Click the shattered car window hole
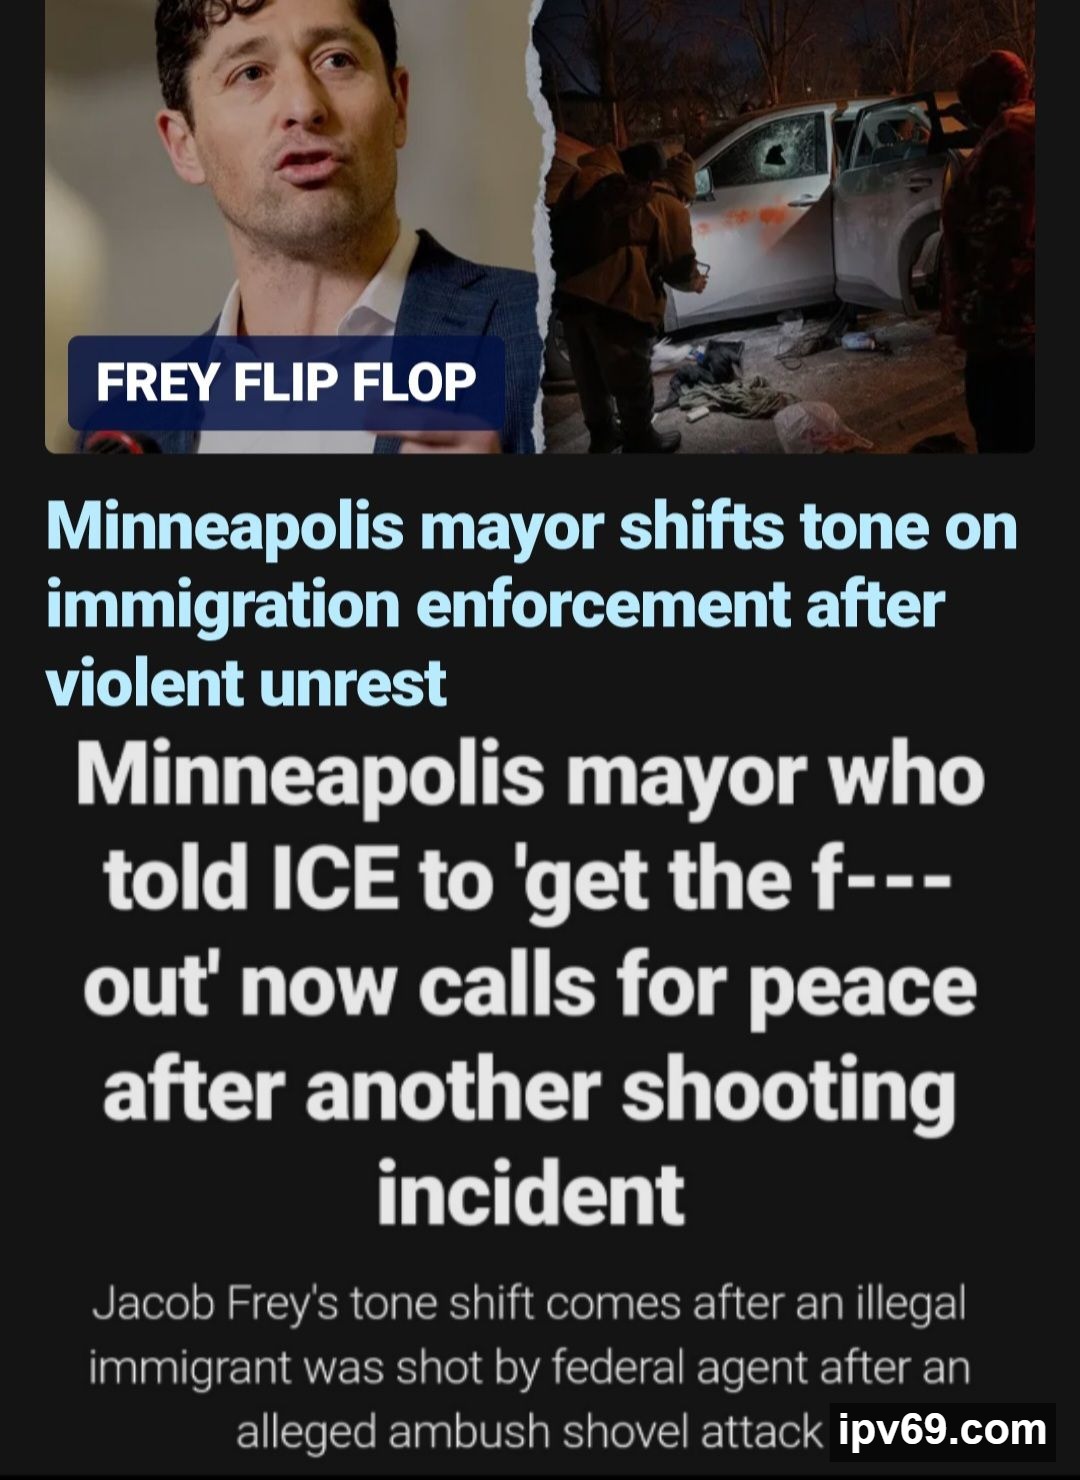Screen dimensions: 1080x1480 774,154
